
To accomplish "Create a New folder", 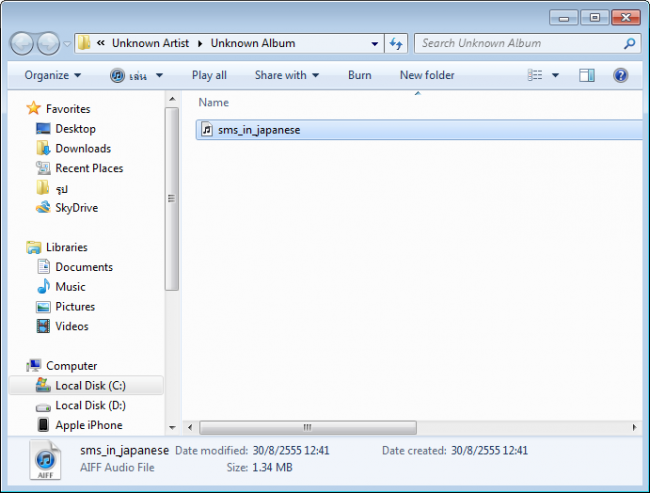I will (x=427, y=75).
